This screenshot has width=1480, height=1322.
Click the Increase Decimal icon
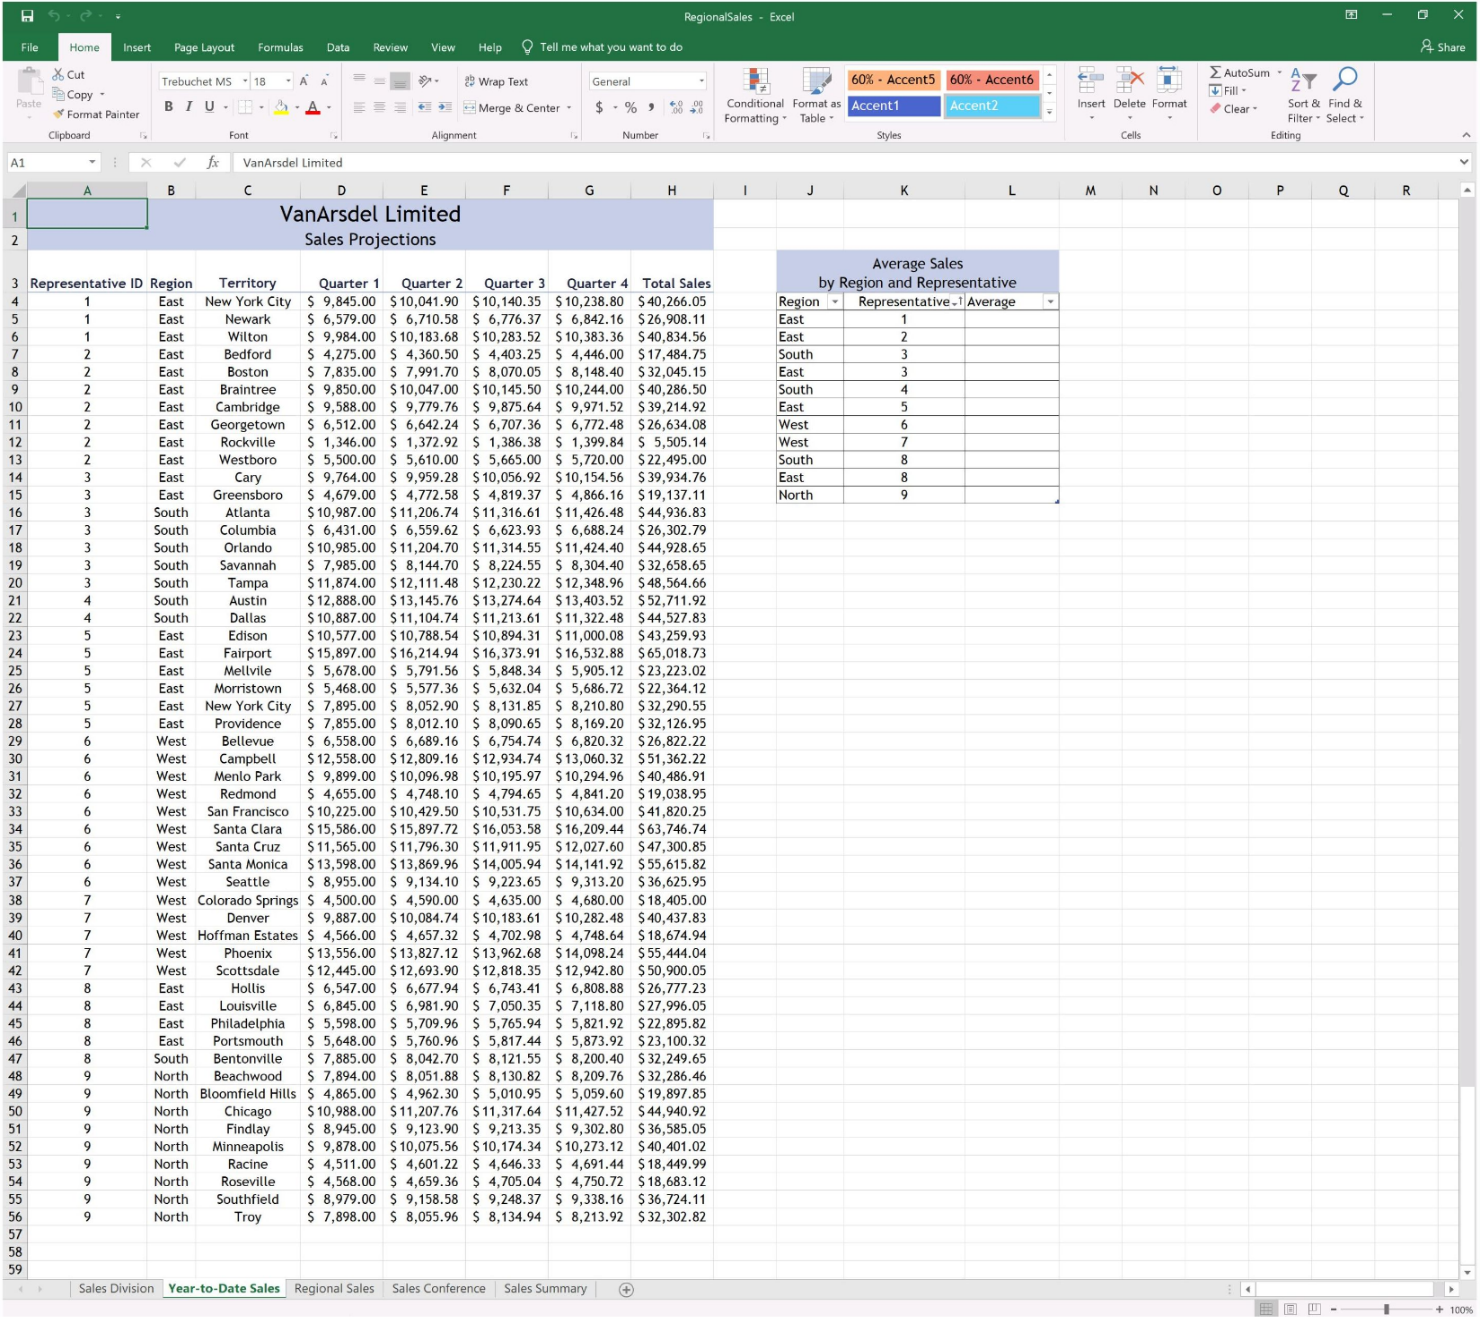pyautogui.click(x=676, y=107)
